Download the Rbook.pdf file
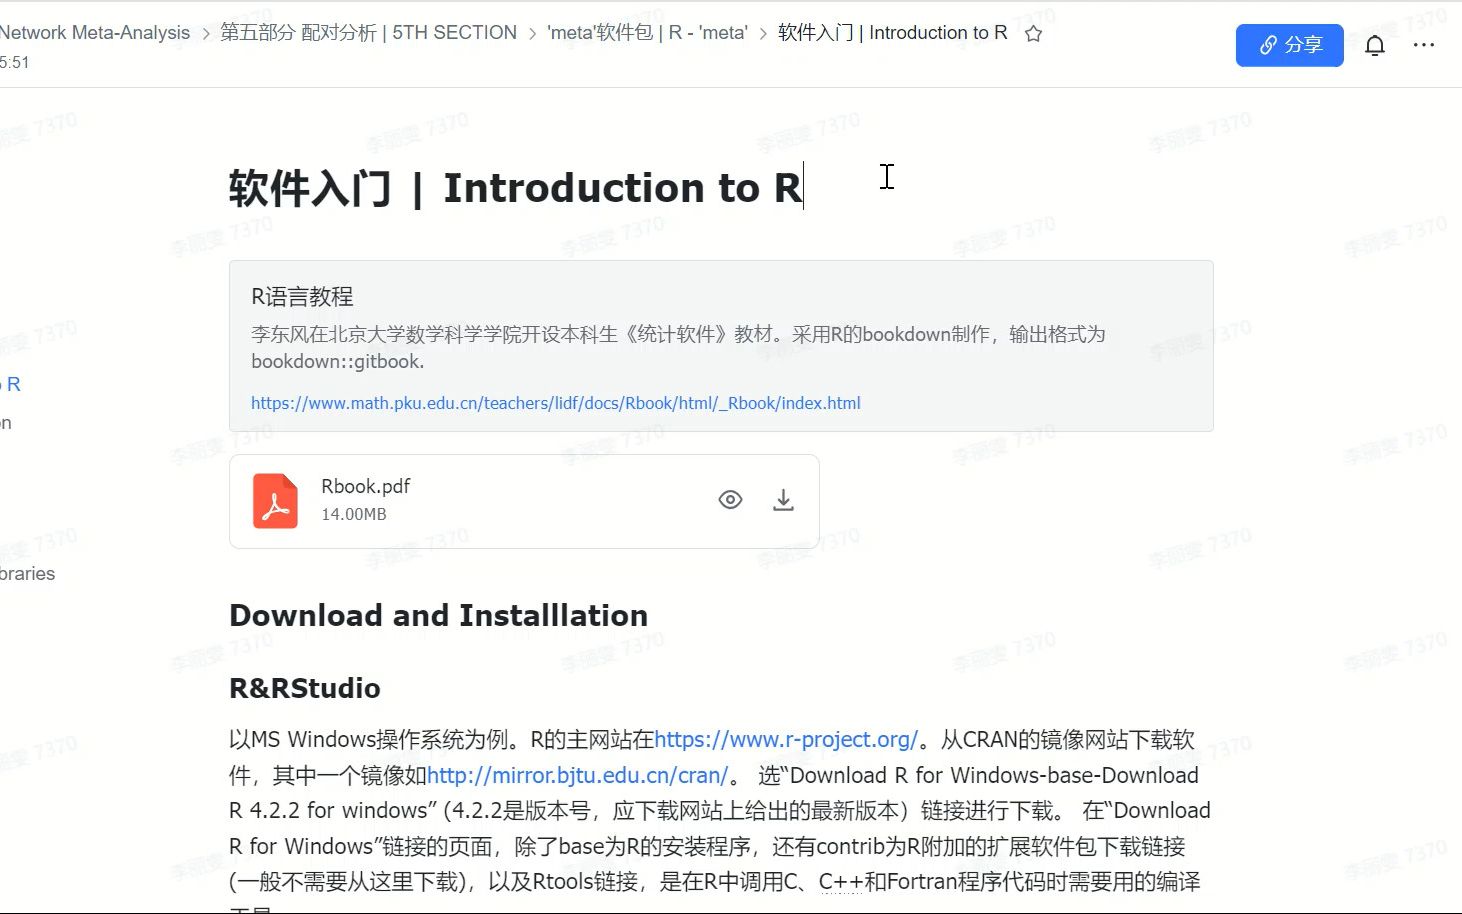 tap(784, 500)
